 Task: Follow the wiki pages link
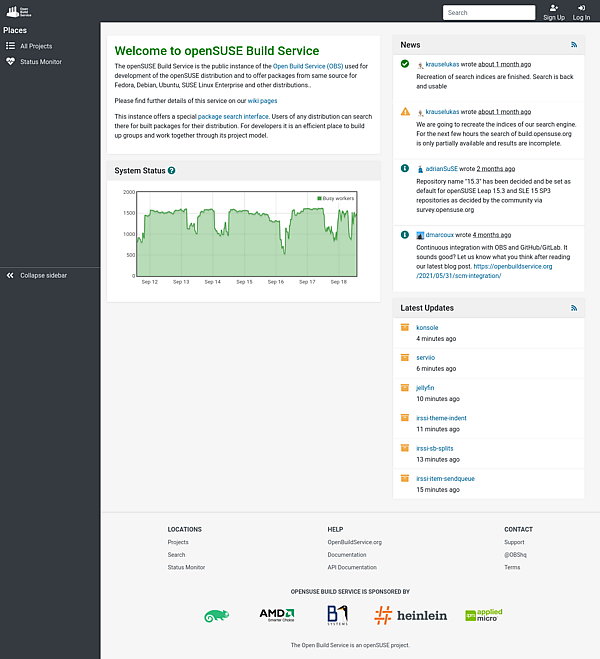tap(262, 100)
